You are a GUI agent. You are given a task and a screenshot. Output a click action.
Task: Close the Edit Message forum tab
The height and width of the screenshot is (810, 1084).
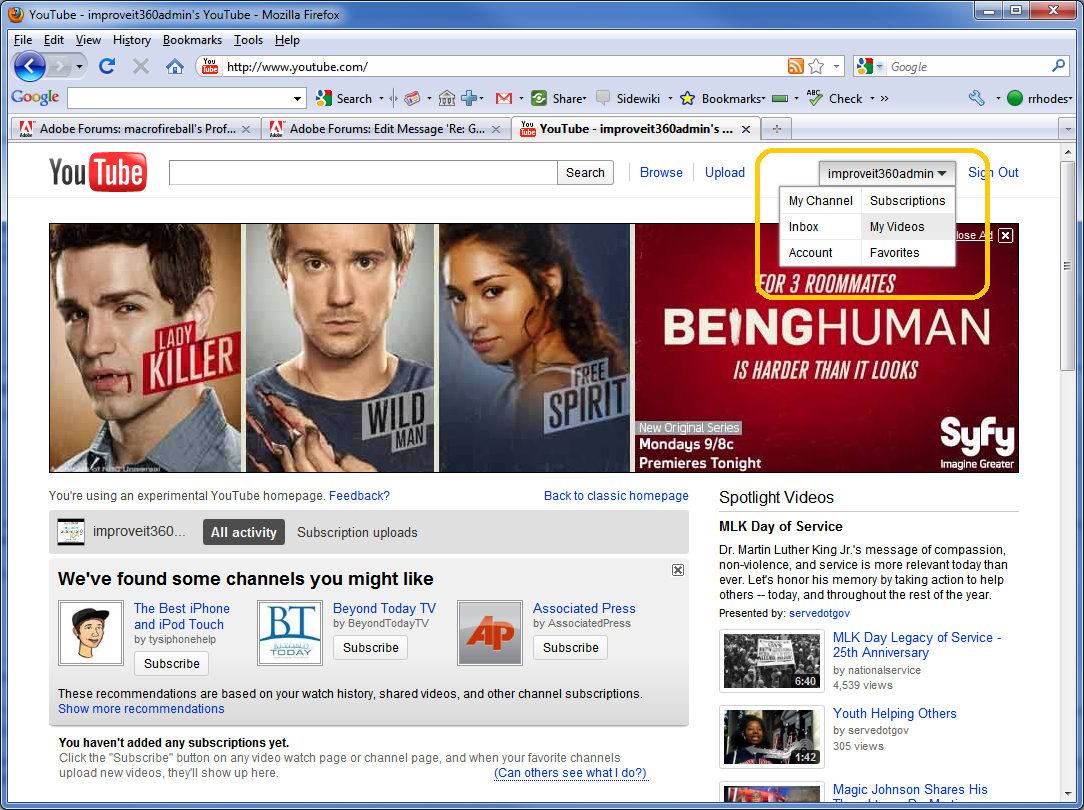tap(496, 129)
